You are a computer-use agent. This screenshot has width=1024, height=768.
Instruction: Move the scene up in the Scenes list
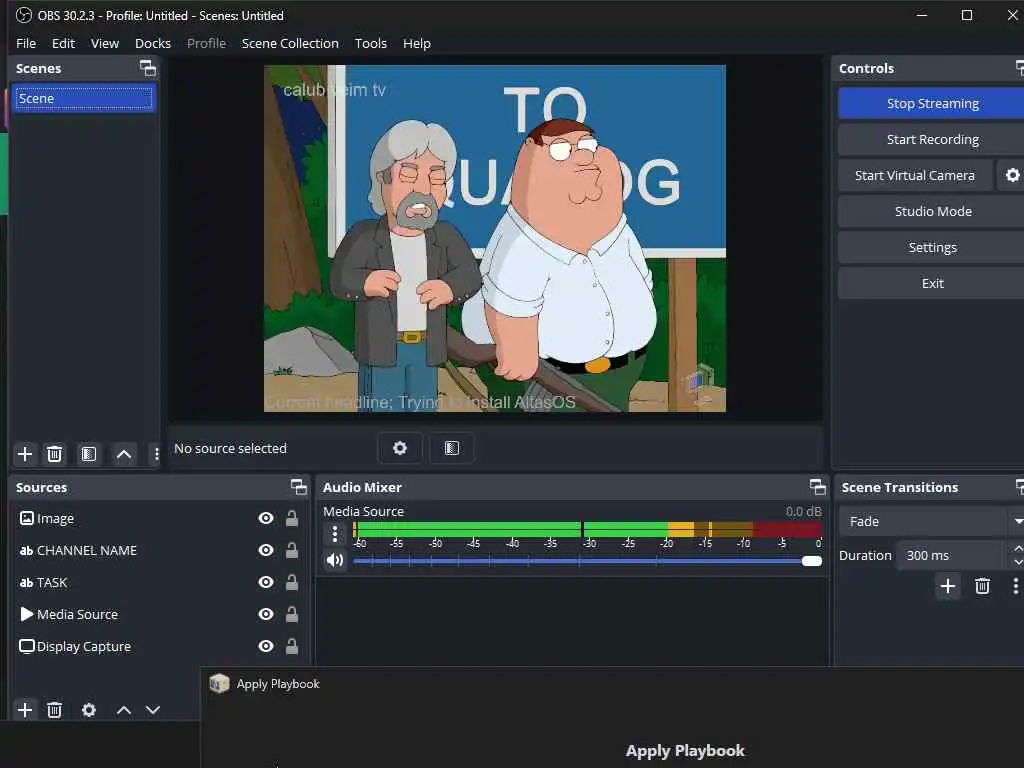(123, 454)
